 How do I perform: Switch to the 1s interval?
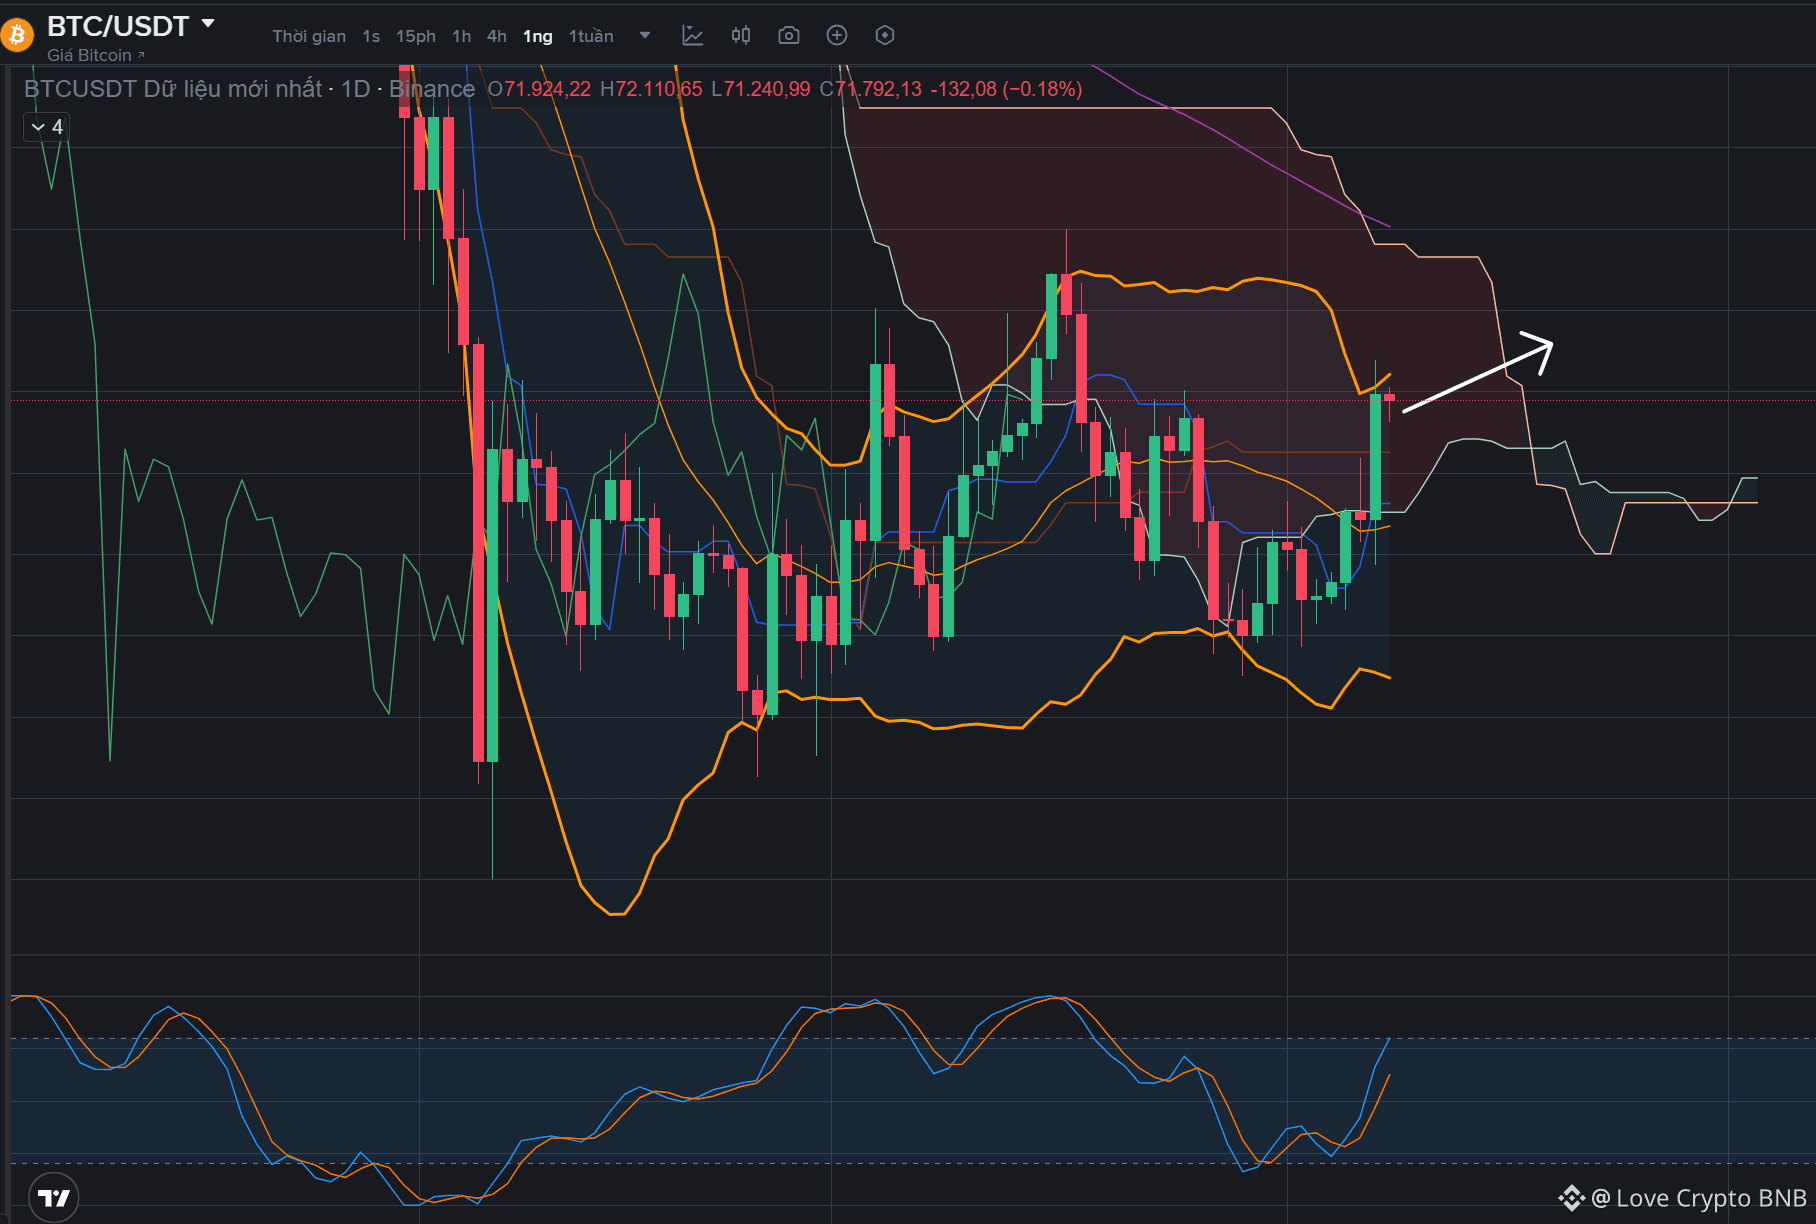(x=371, y=36)
